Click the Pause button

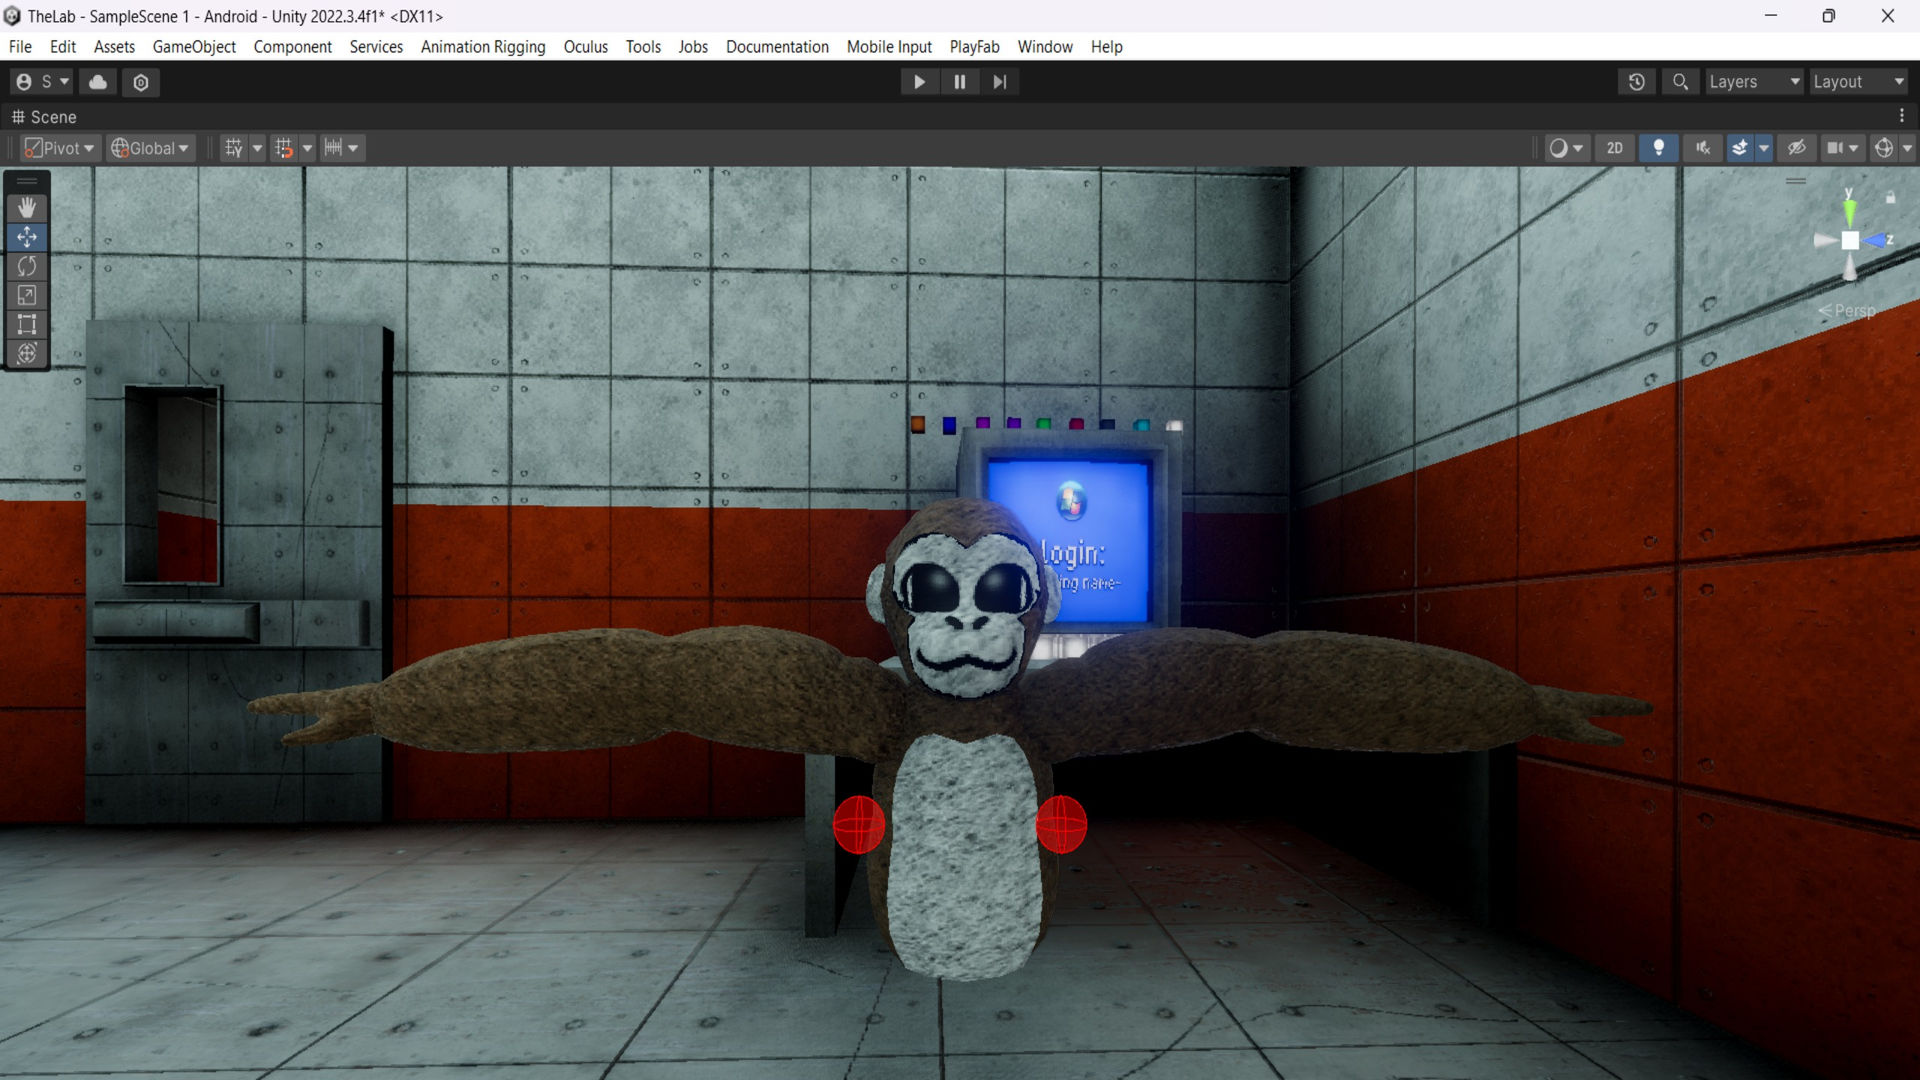(960, 82)
